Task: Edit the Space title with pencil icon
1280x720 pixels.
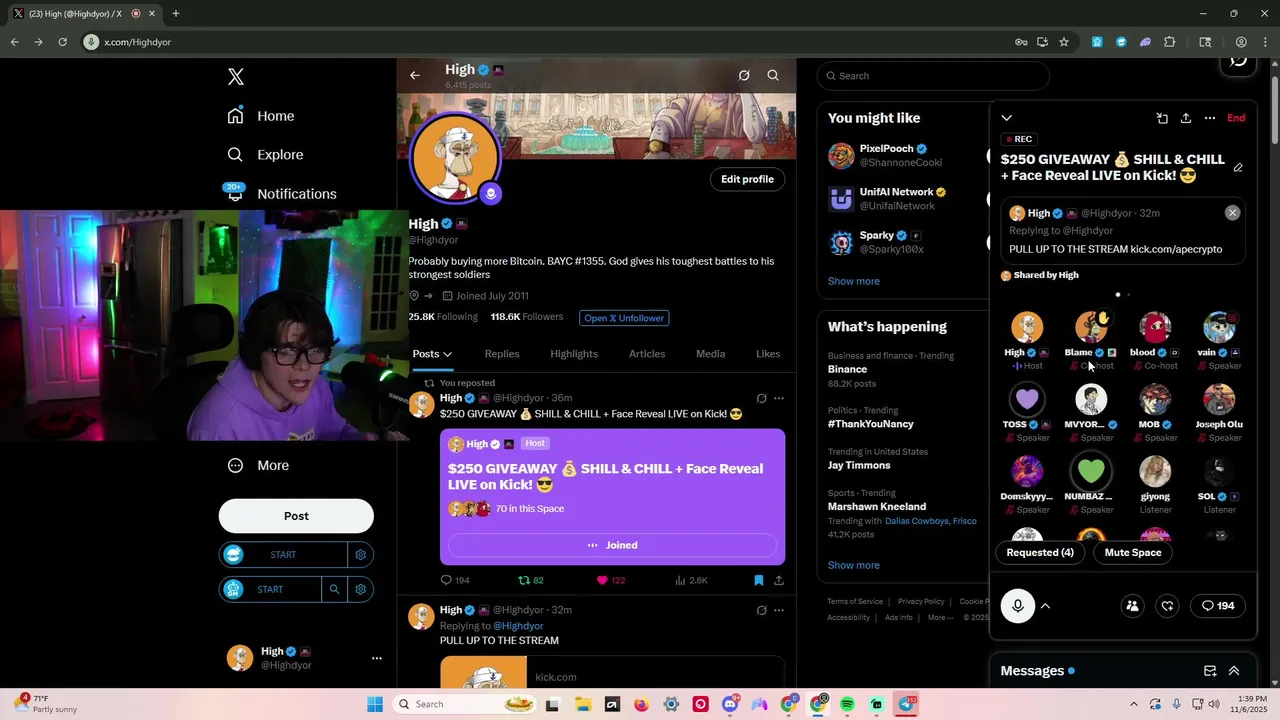Action: pyautogui.click(x=1238, y=168)
